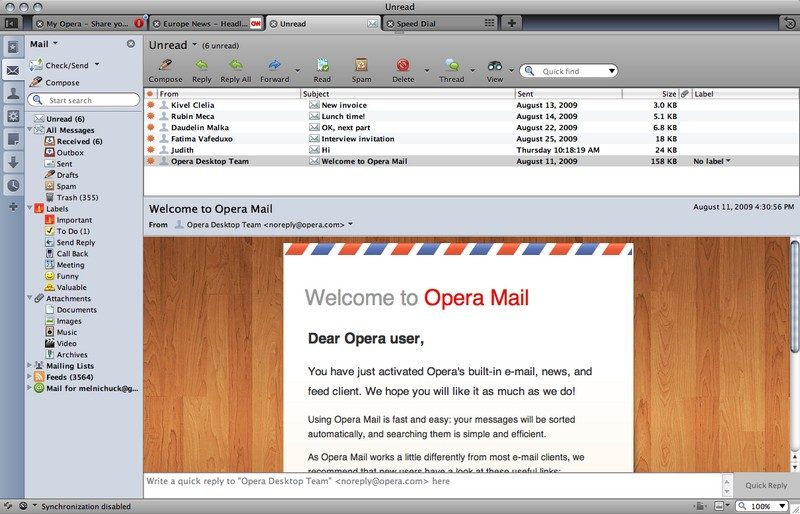Click the Quick Reply button
The width and height of the screenshot is (800, 514).
click(x=766, y=485)
